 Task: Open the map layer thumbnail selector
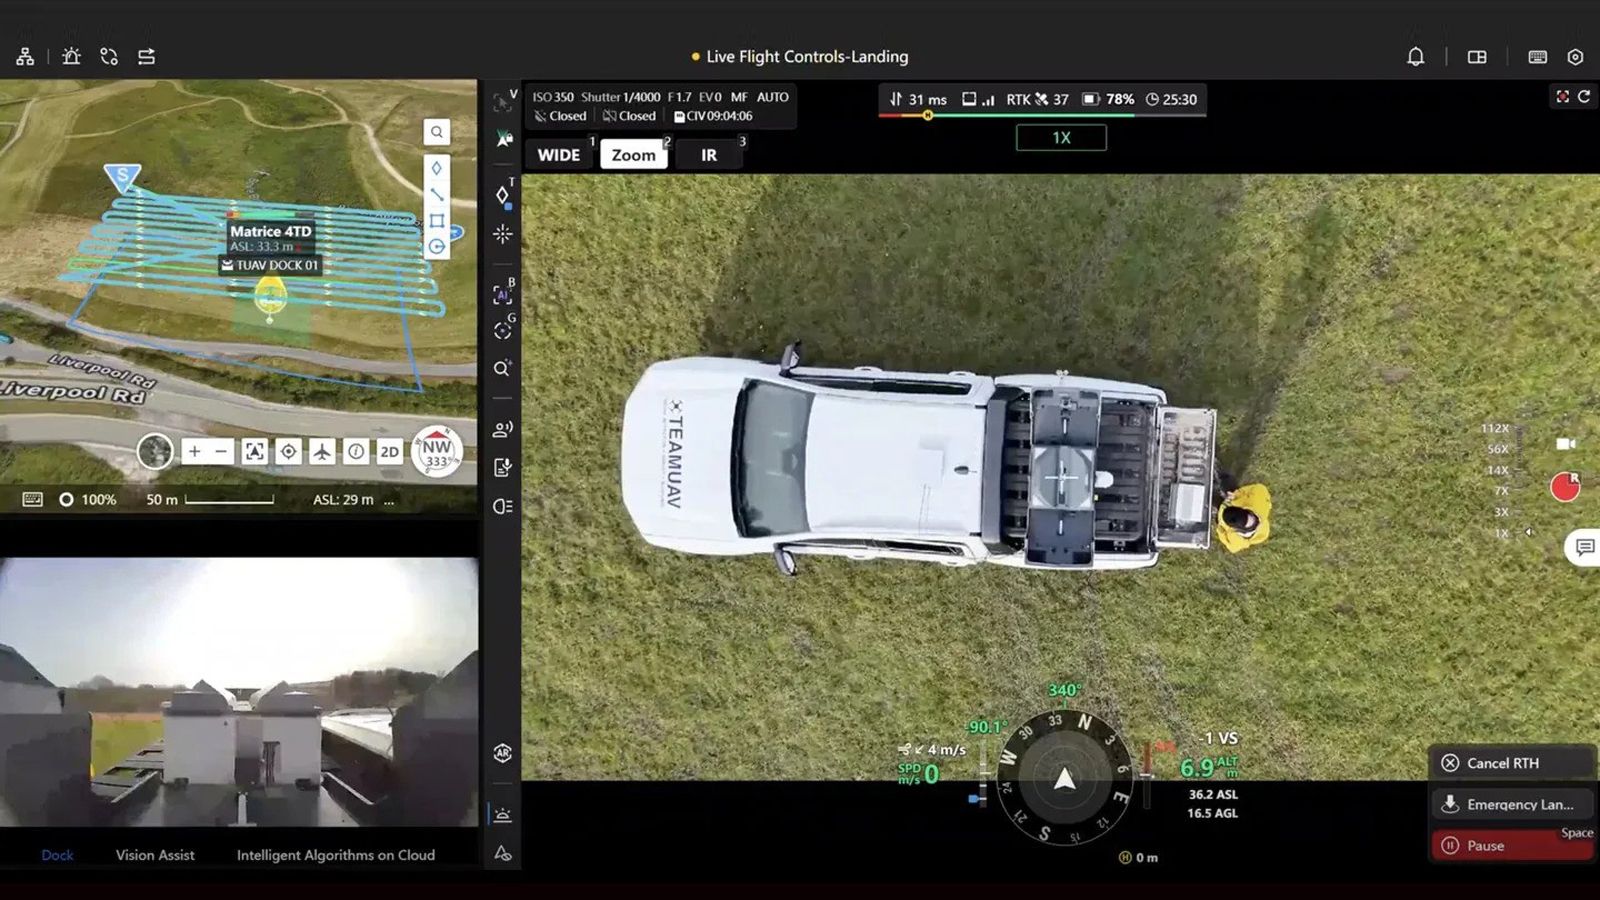pos(155,451)
